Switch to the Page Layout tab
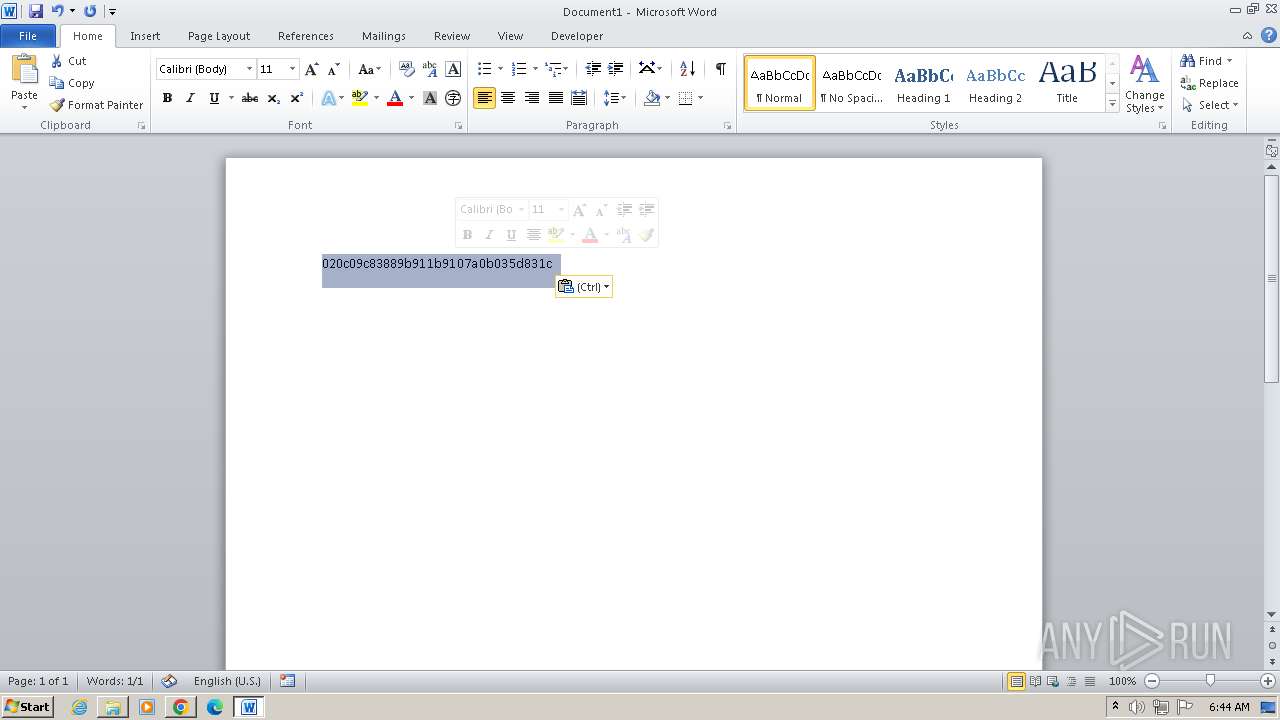The width and height of the screenshot is (1280, 720). (219, 36)
